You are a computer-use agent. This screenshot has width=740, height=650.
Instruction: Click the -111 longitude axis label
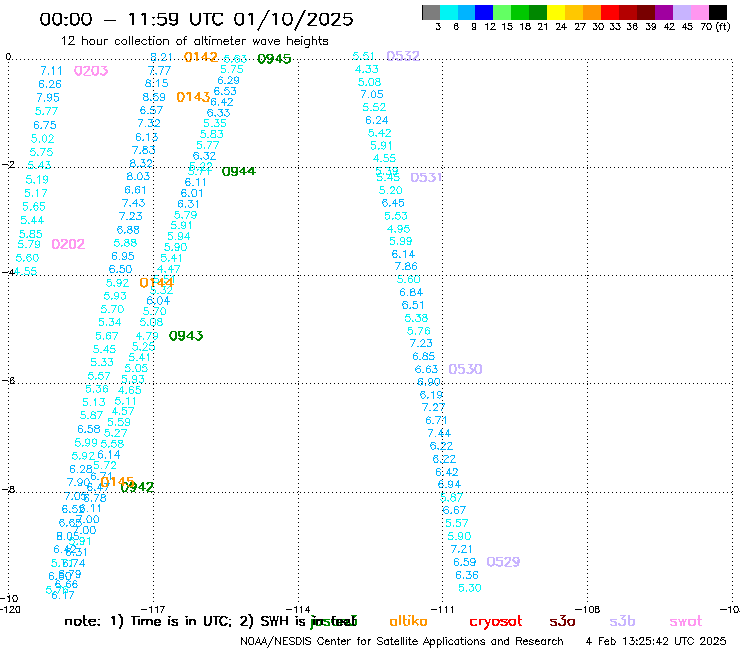tap(443, 609)
